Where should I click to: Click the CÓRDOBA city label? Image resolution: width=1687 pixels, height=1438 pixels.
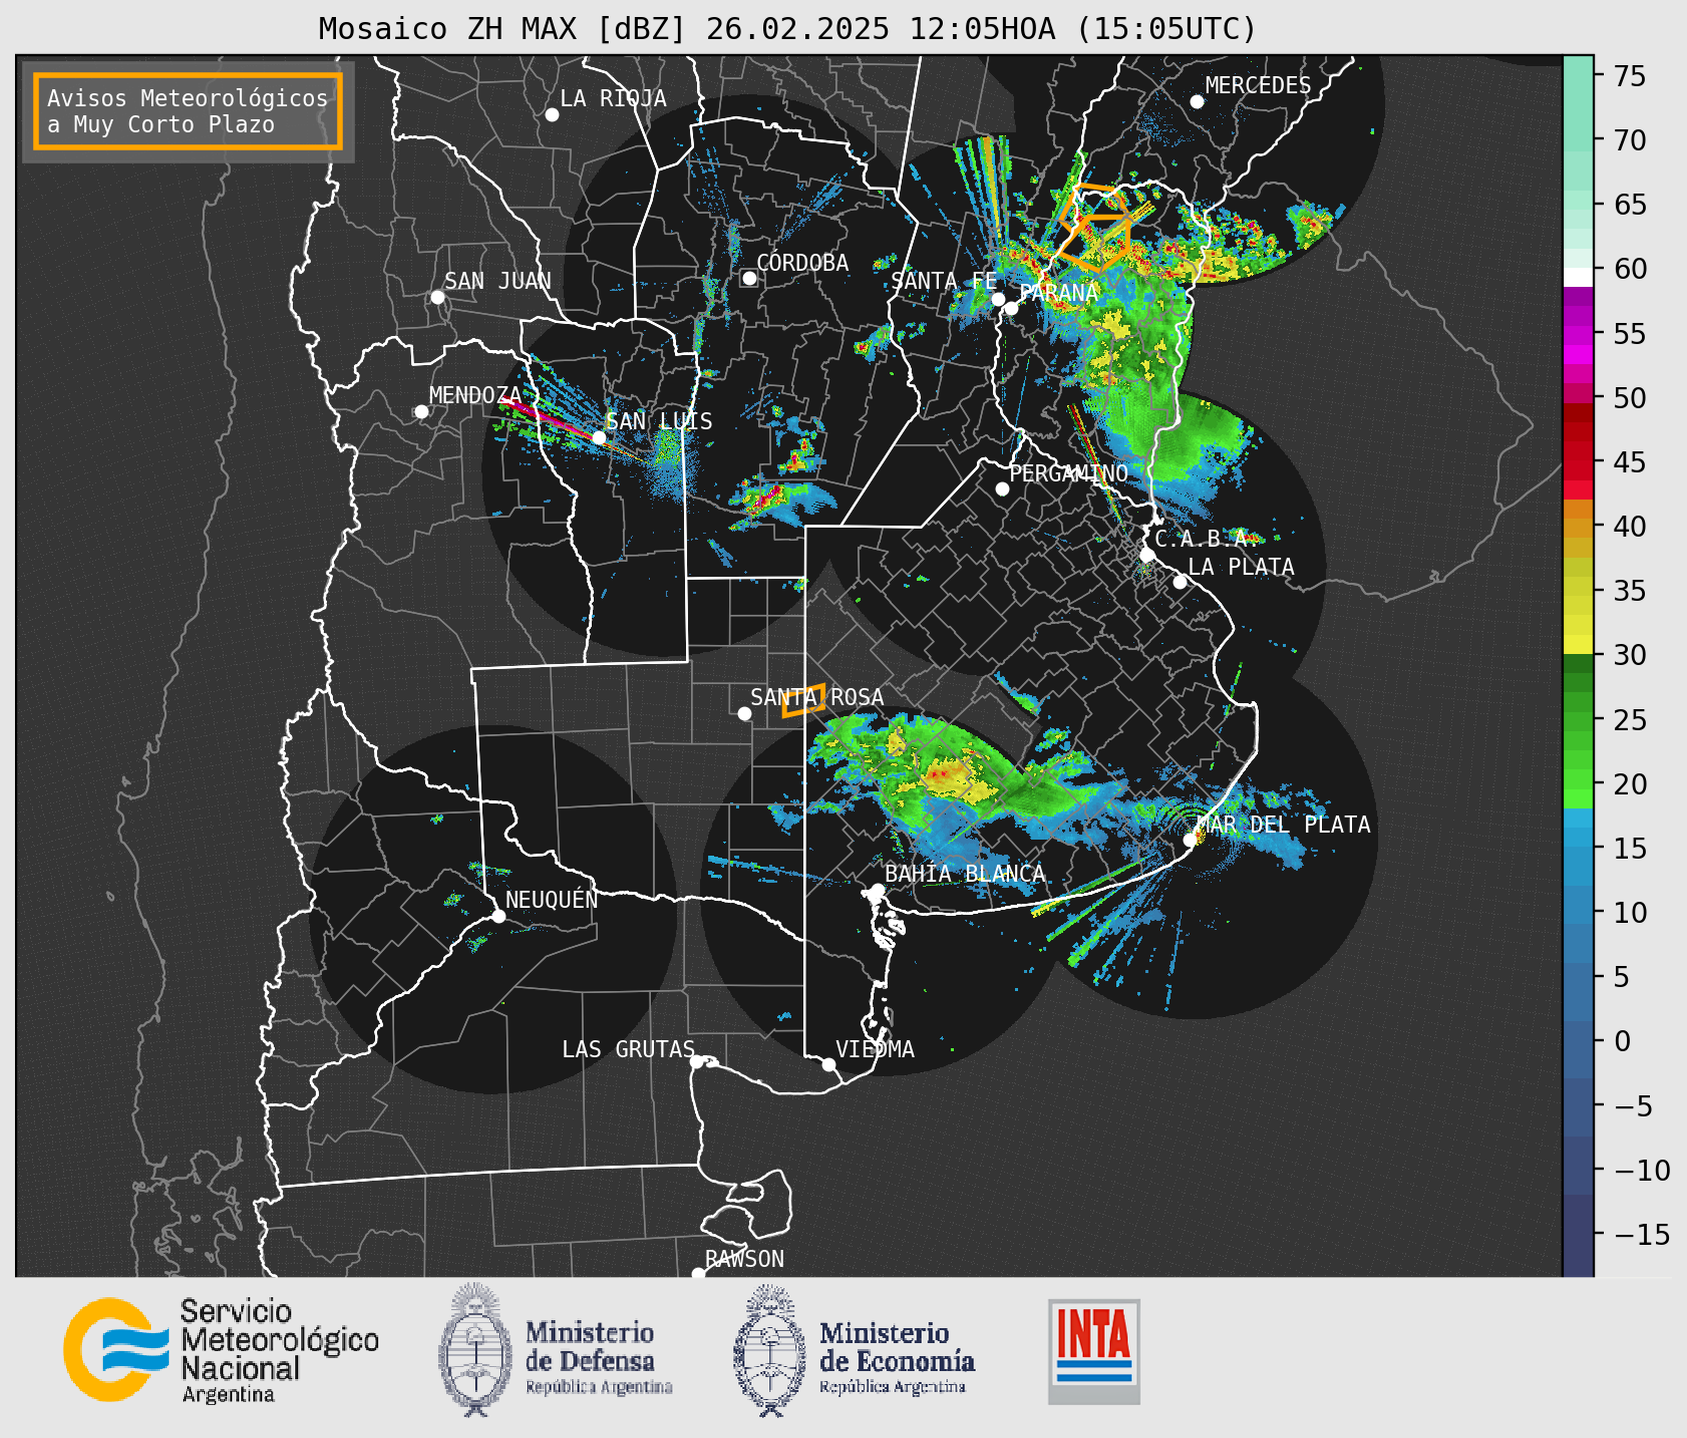coord(803,263)
